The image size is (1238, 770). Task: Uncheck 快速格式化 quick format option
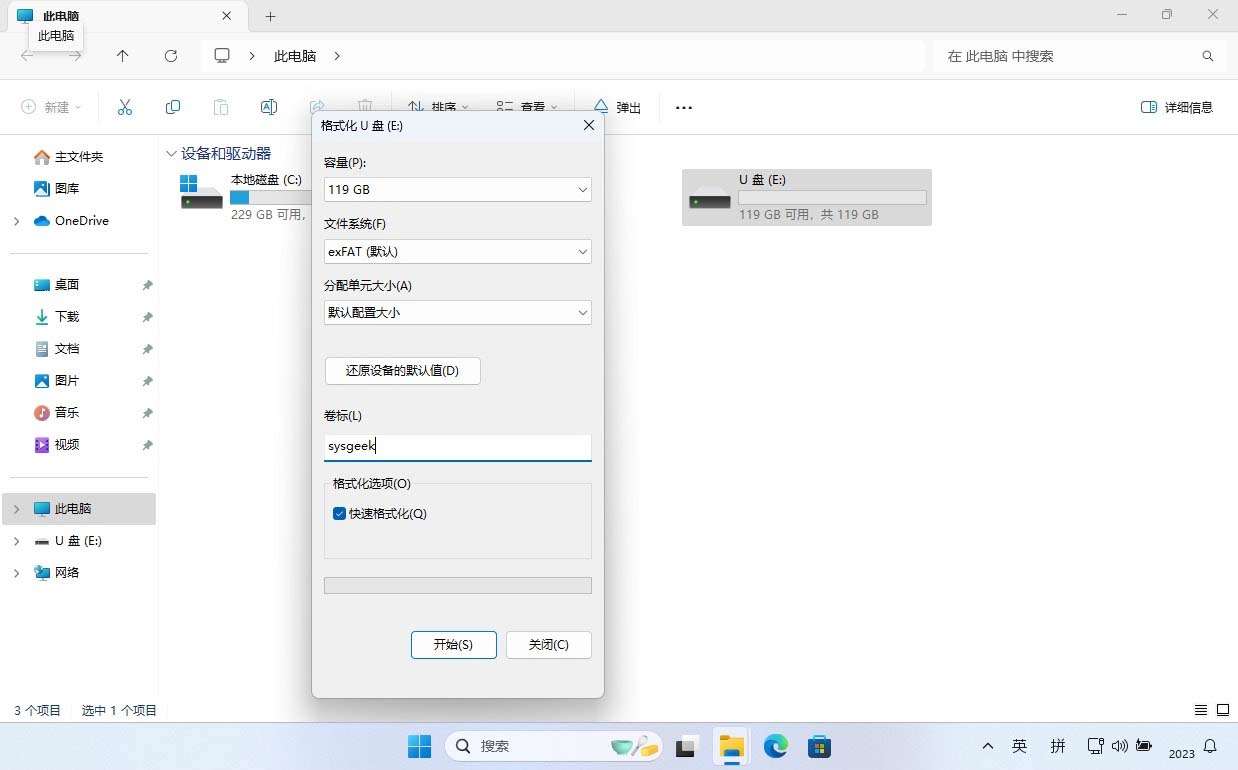click(x=340, y=513)
